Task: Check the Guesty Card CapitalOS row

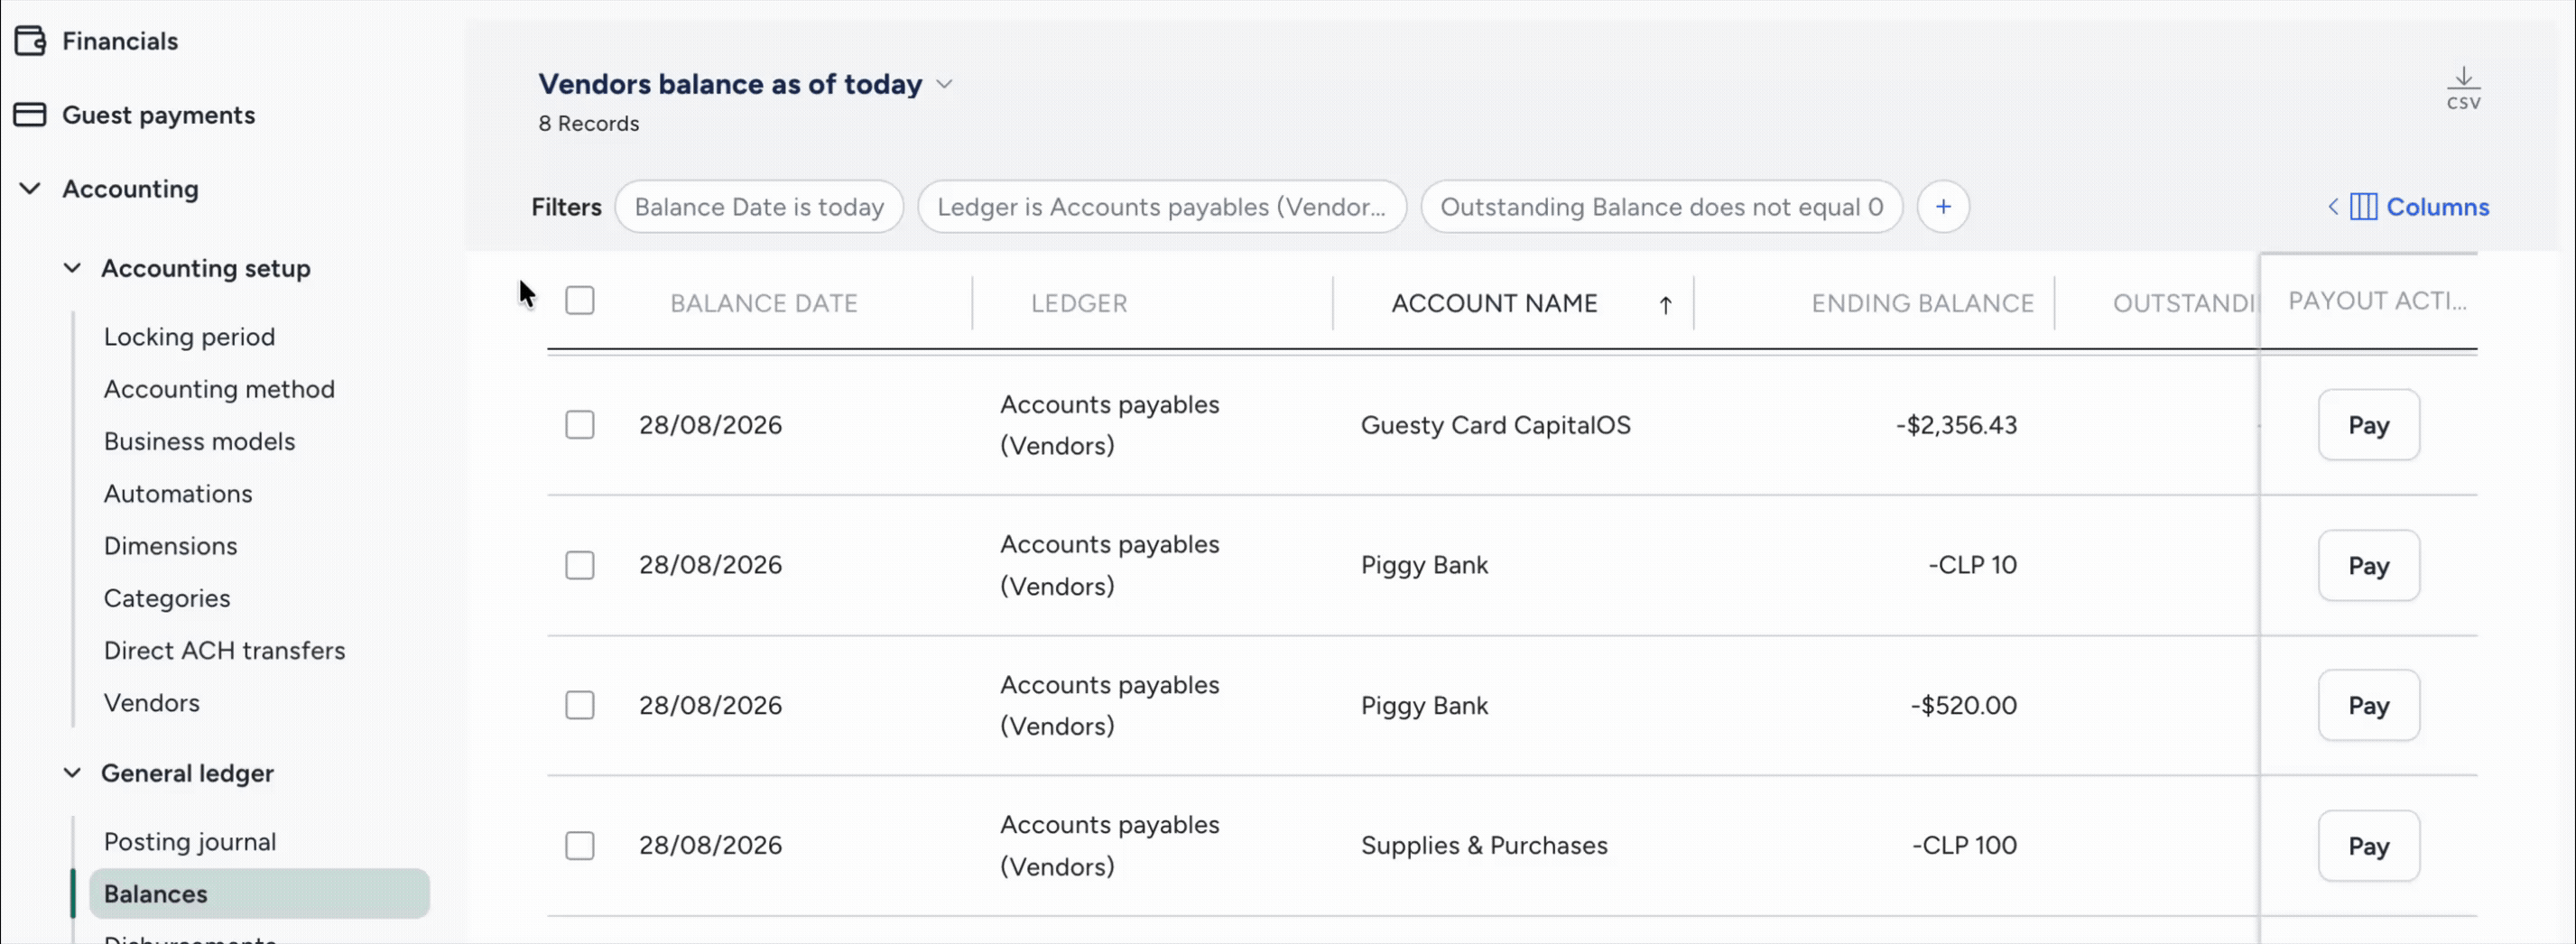Action: [x=580, y=425]
